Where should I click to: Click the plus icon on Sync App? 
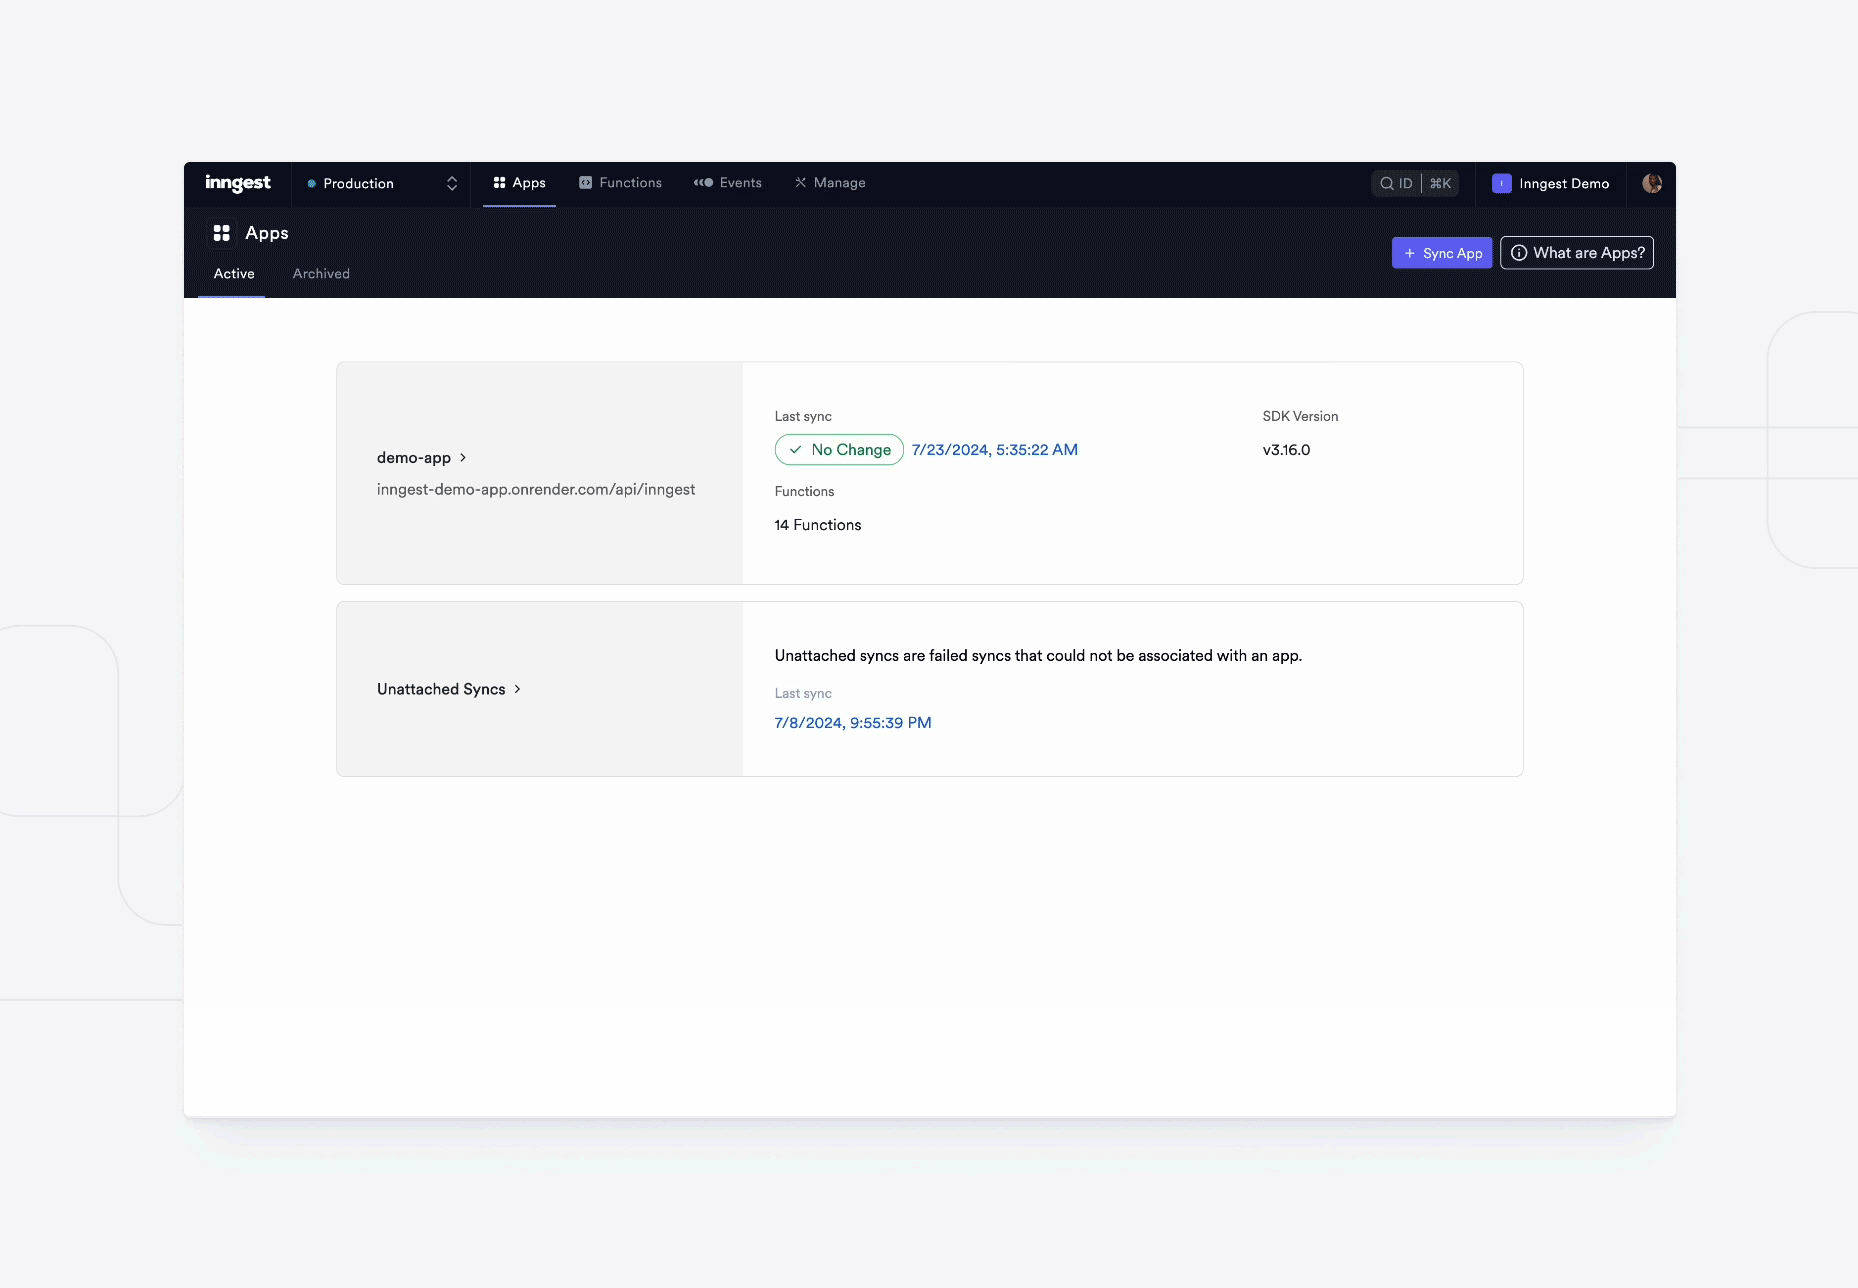1409,253
